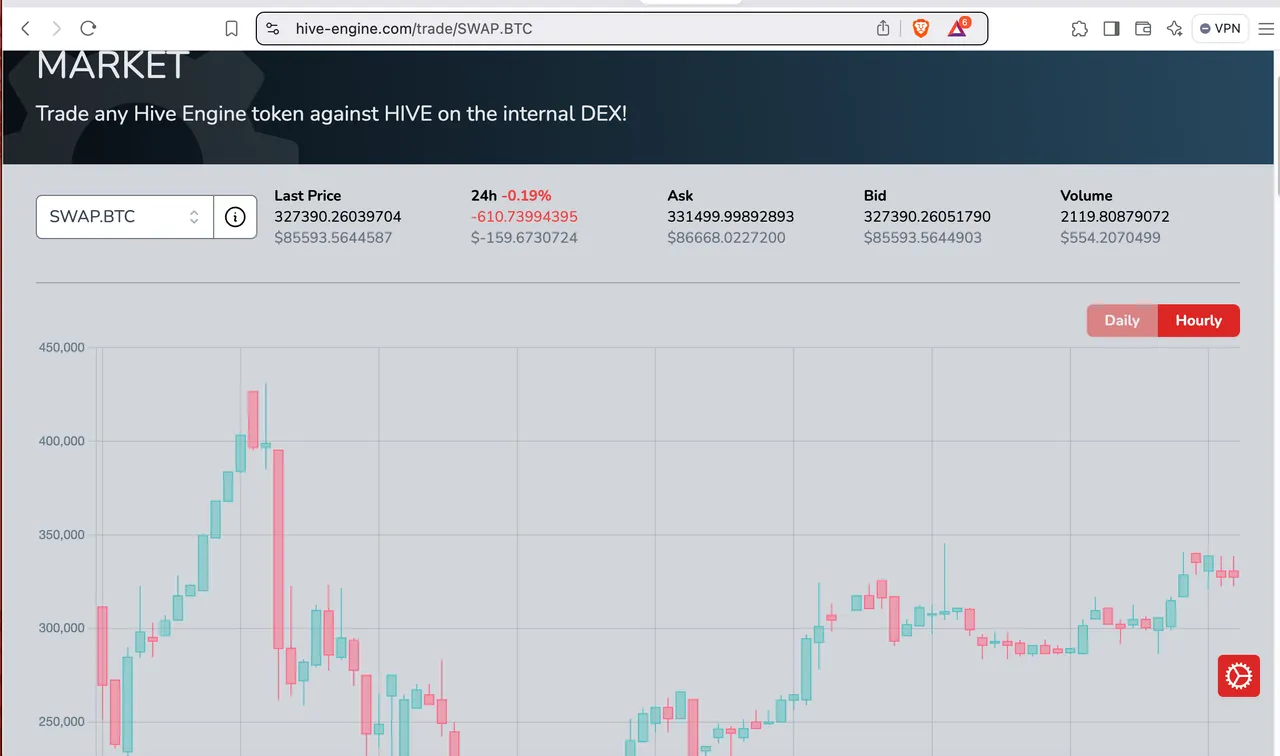The image size is (1280, 756).
Task: Switch chart to Daily view
Action: point(1122,321)
